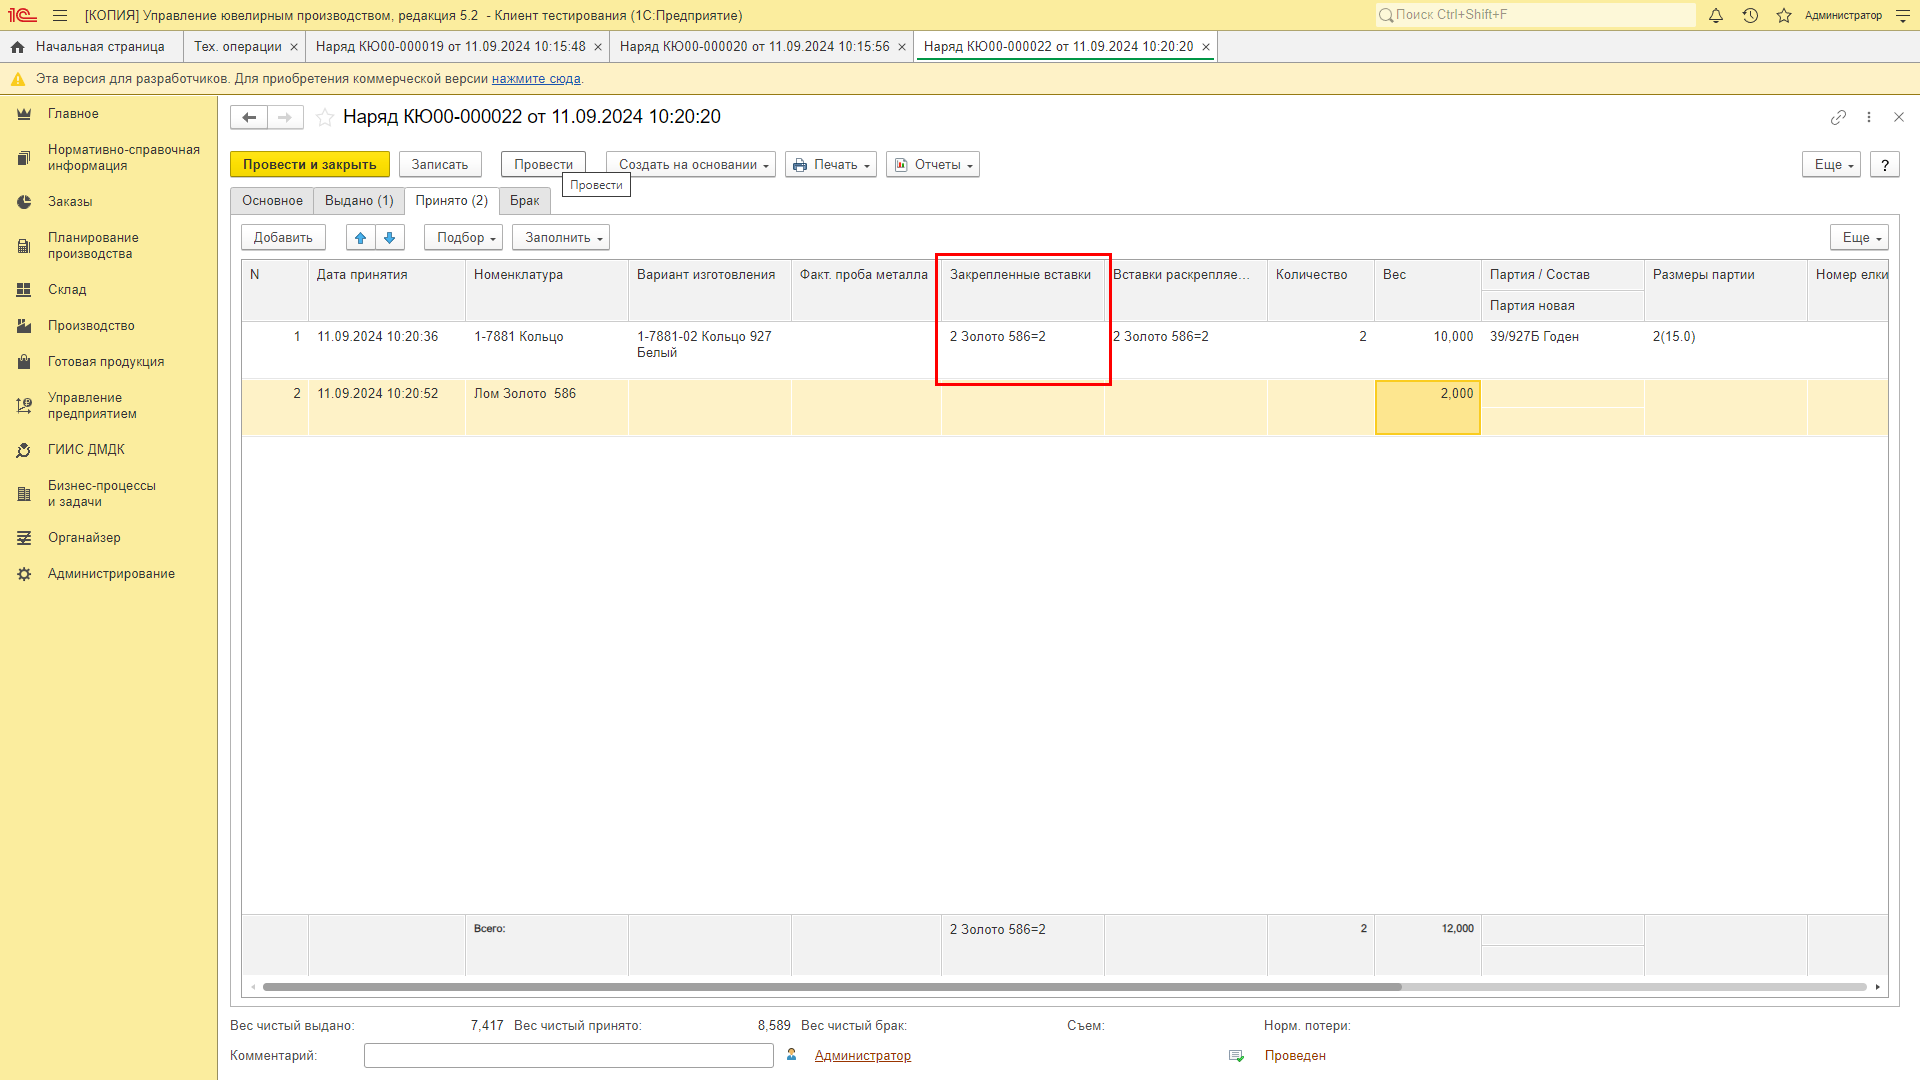Open the main hamburger menu
Screen dimensions: 1920x1080
tap(60, 15)
